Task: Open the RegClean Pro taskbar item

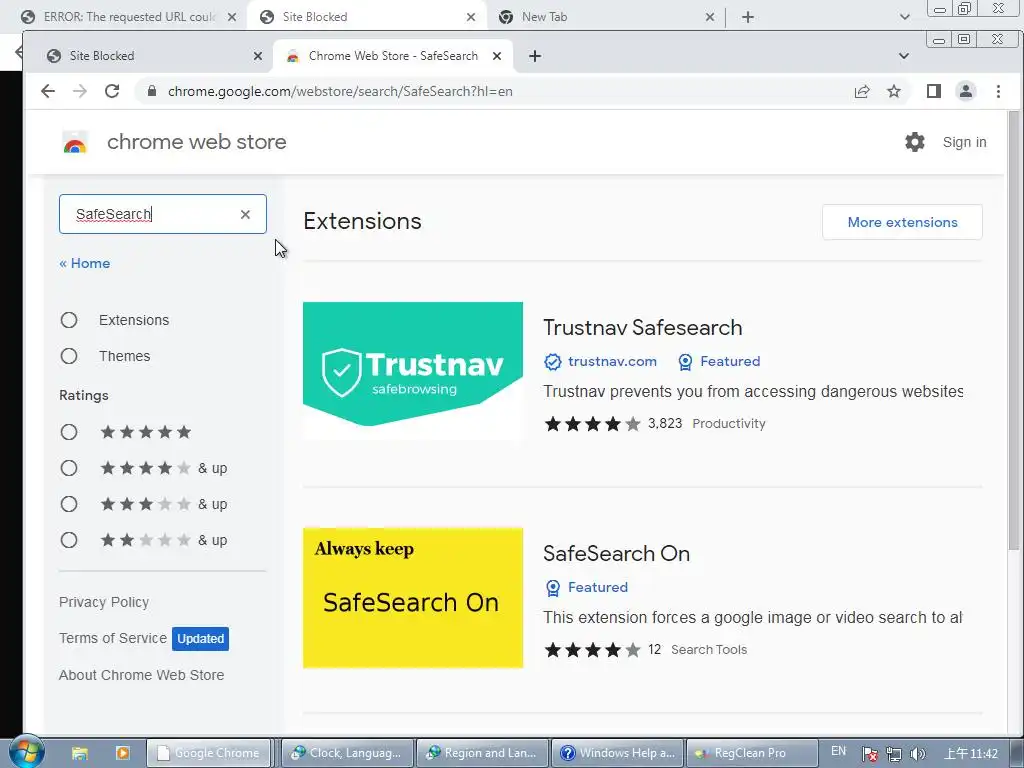Action: tap(752, 753)
